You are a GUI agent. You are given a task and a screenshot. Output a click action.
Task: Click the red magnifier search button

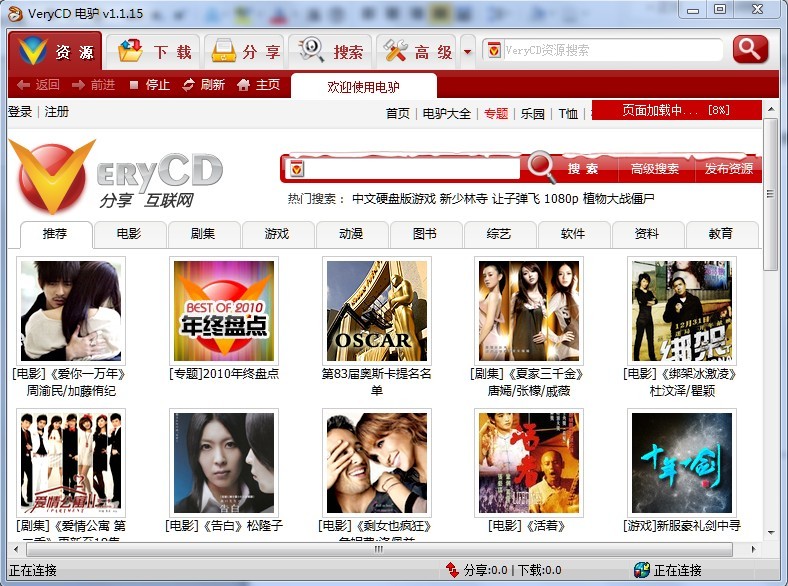pyautogui.click(x=750, y=50)
